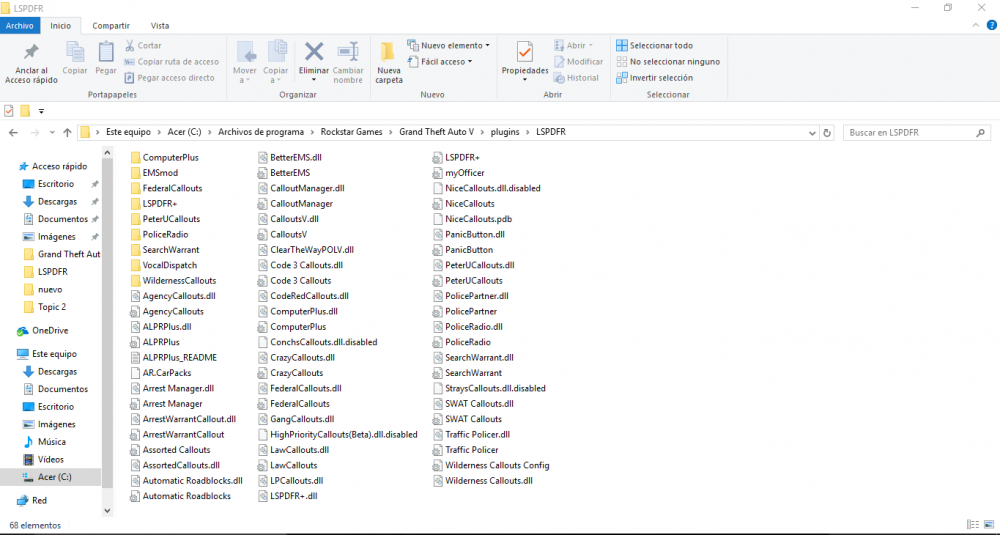Open the quick access toolbar customize dropdown
The width and height of the screenshot is (1000, 535).
click(41, 111)
